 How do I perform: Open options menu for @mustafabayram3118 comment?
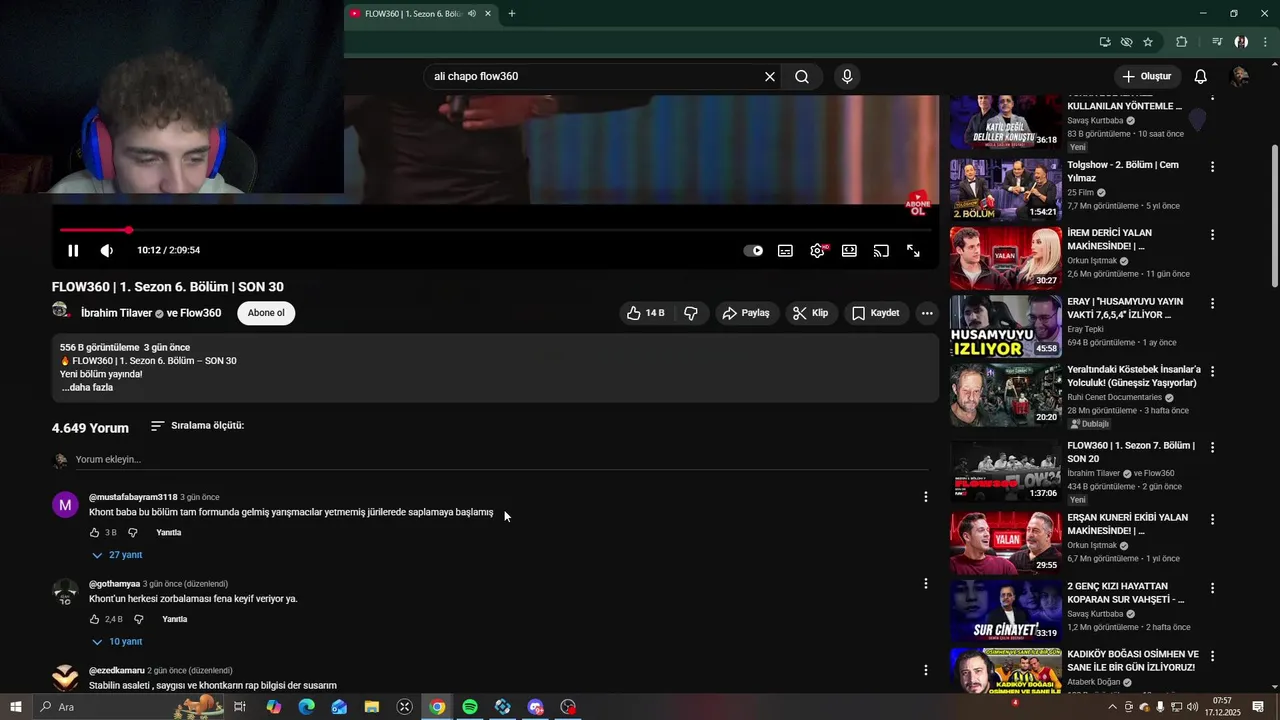[x=925, y=497]
